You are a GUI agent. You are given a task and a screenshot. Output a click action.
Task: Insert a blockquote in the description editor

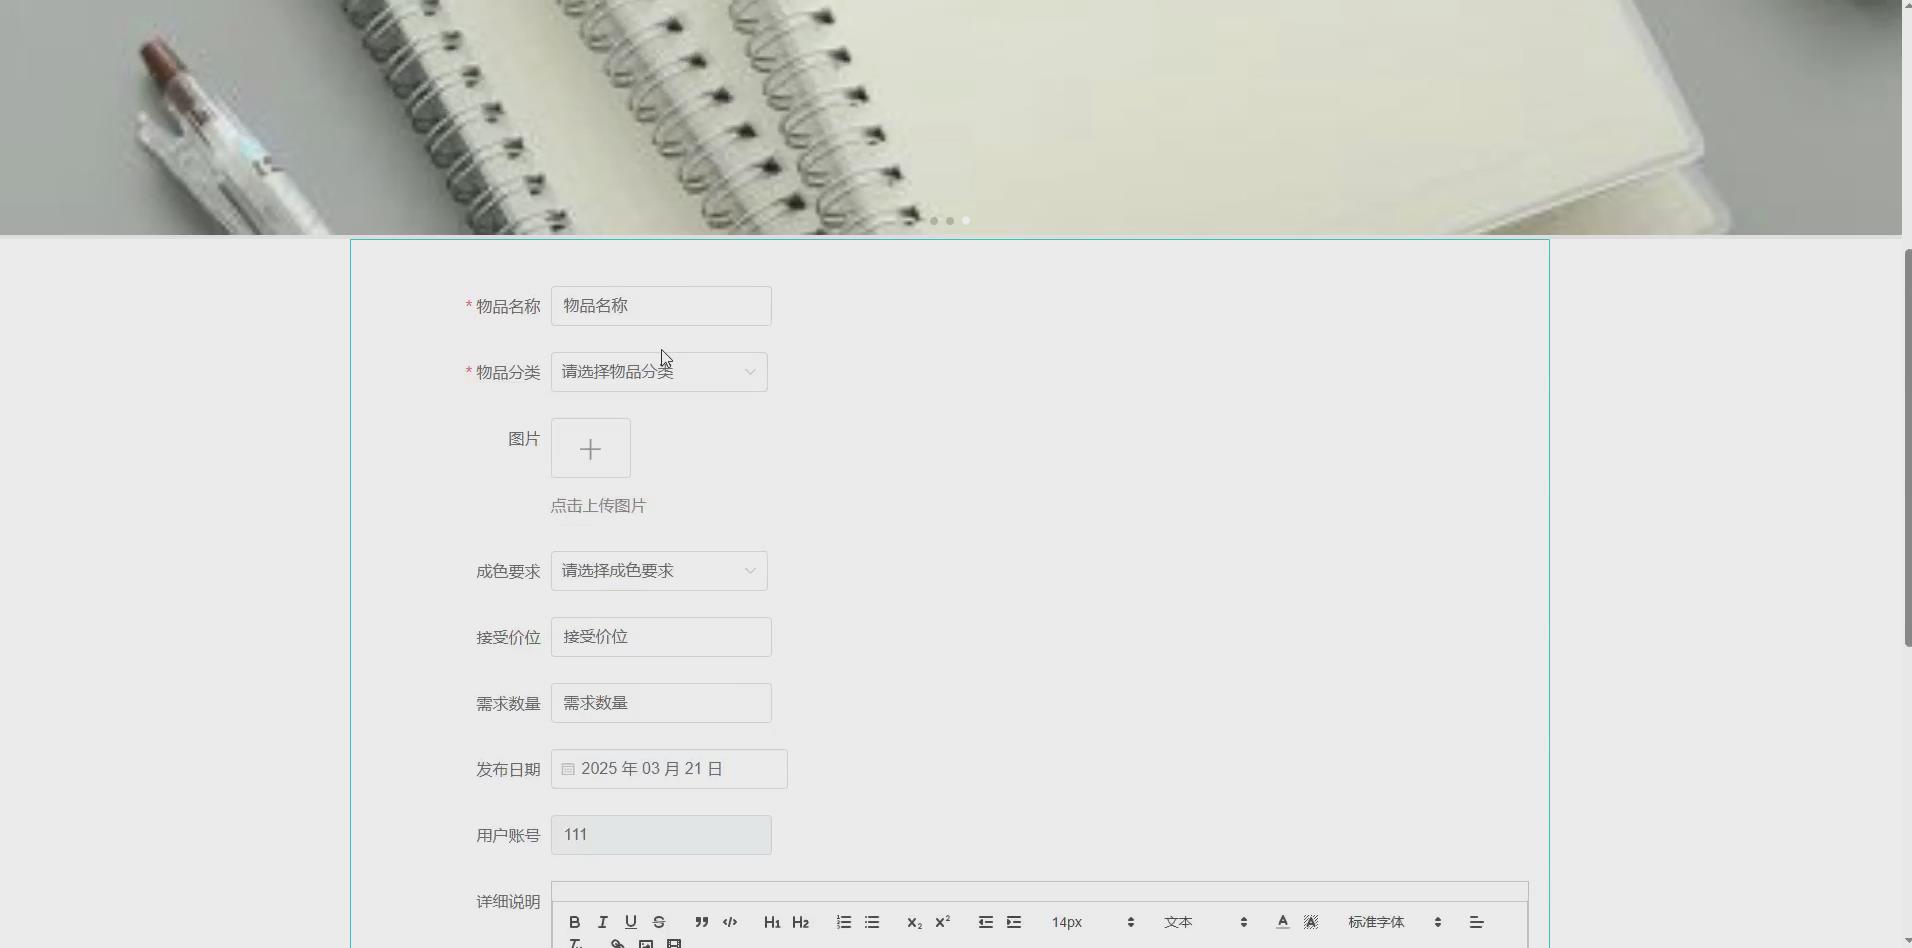pos(701,922)
